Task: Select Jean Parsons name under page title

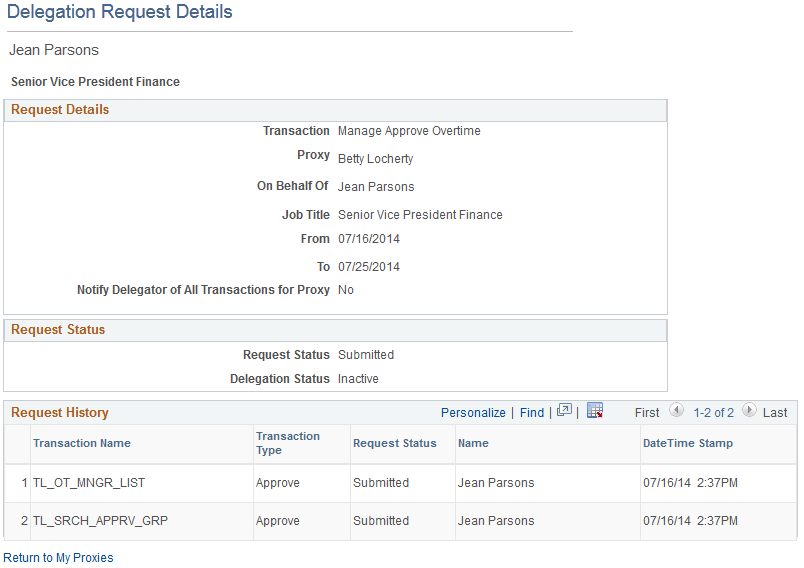Action: point(54,50)
